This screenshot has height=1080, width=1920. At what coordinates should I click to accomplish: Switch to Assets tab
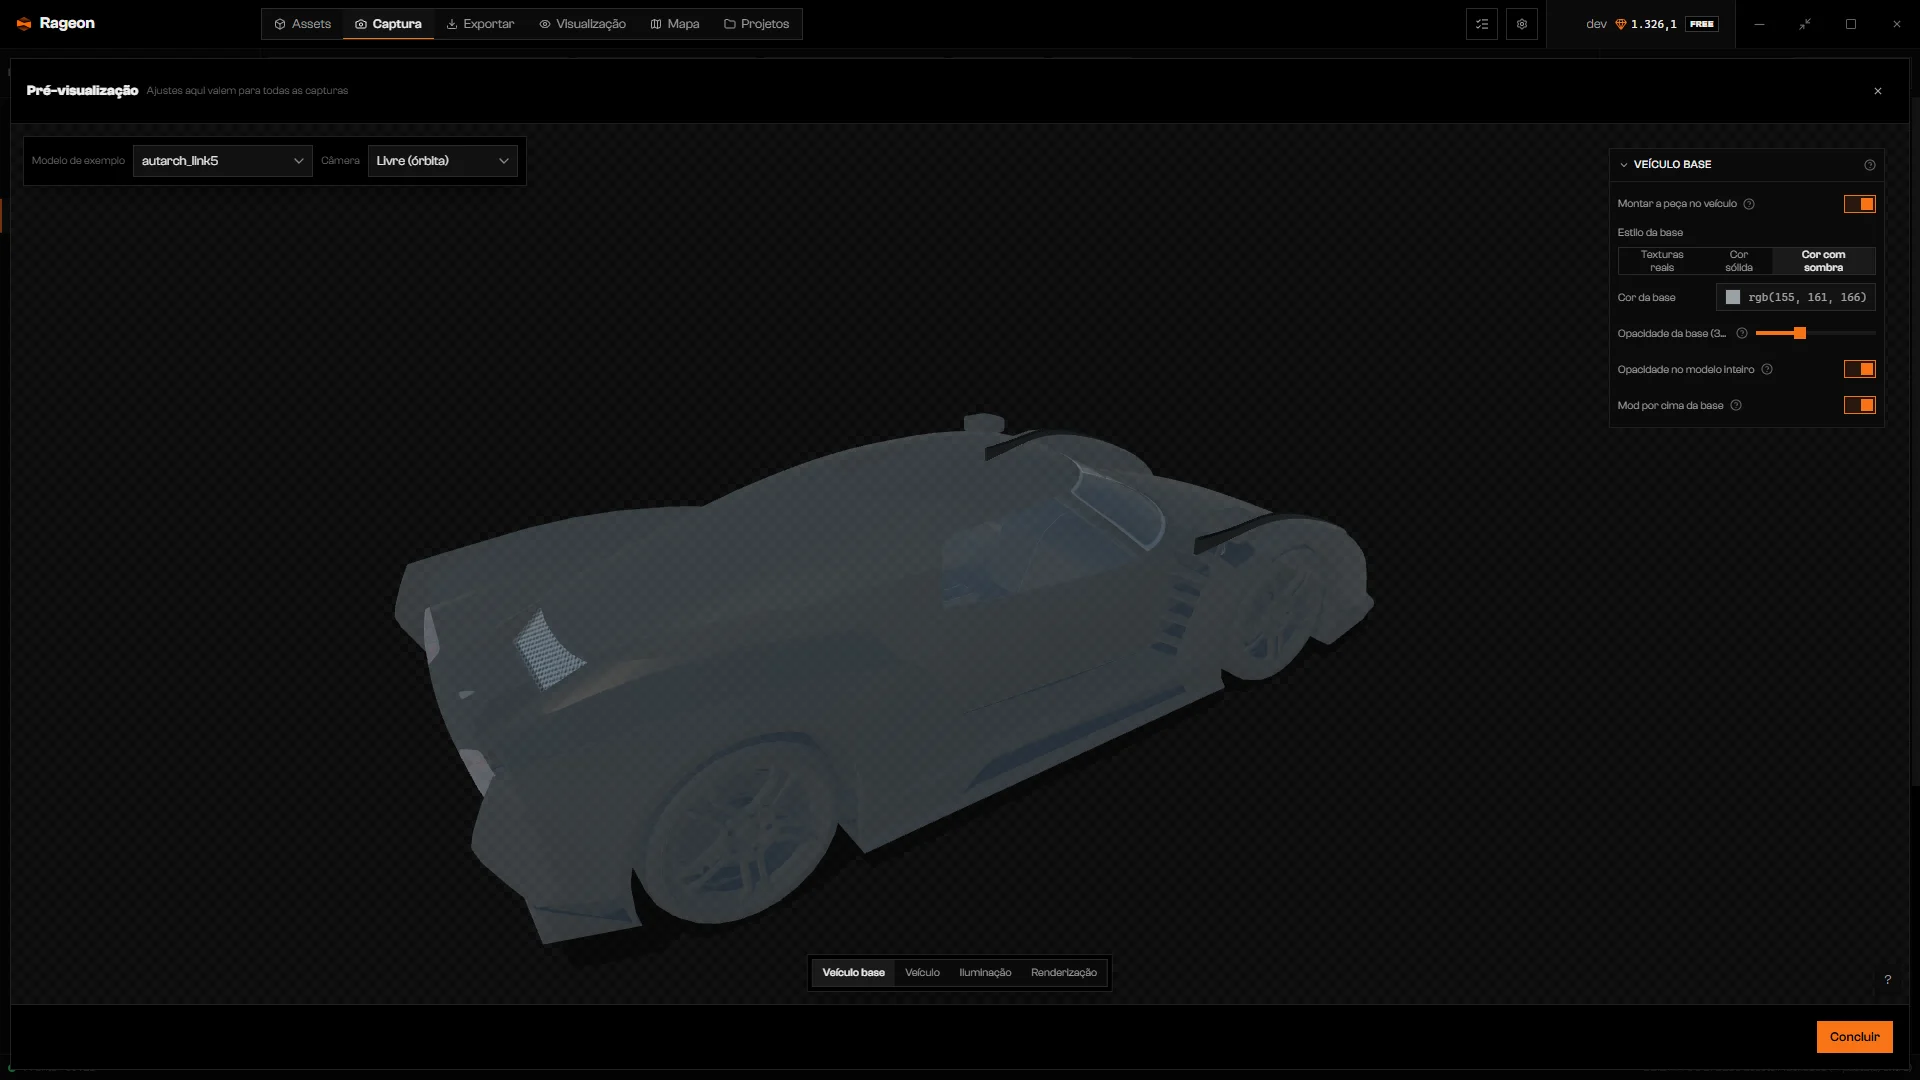point(302,24)
